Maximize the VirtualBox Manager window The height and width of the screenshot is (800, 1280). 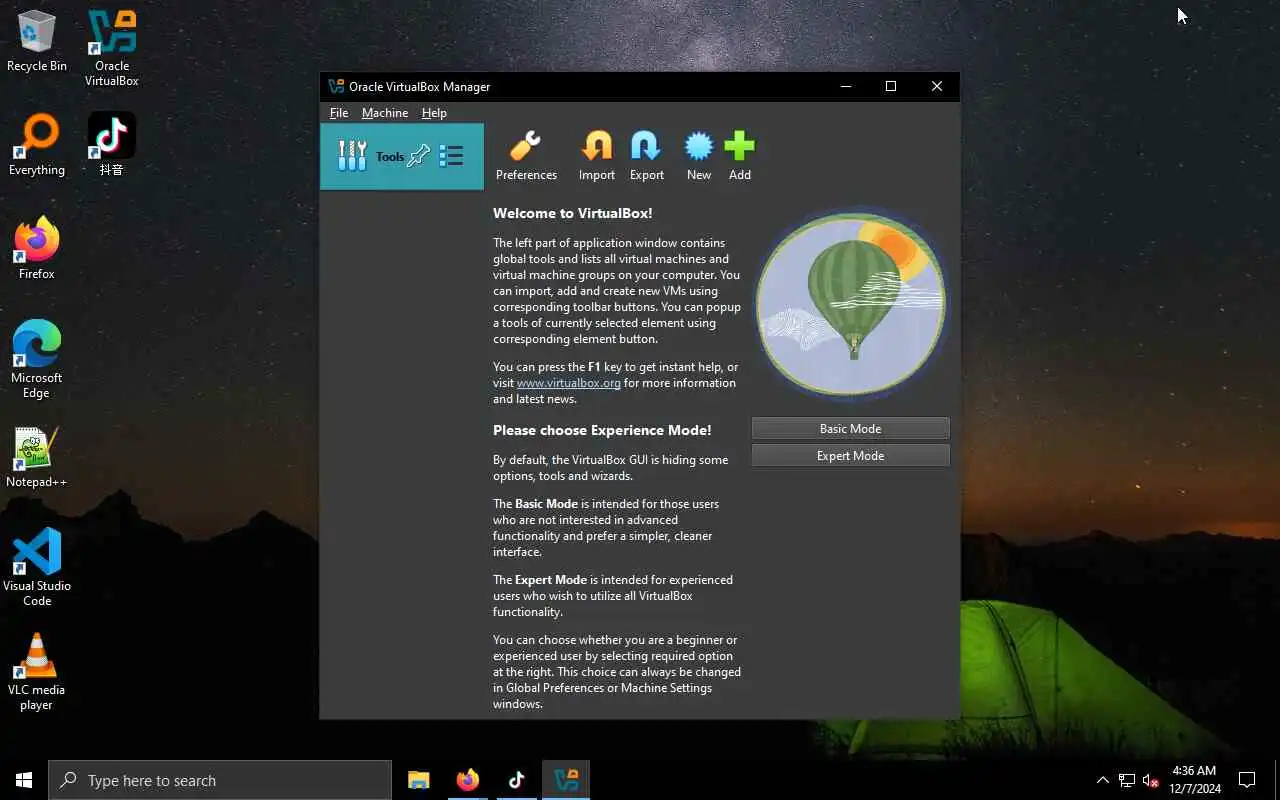point(891,86)
